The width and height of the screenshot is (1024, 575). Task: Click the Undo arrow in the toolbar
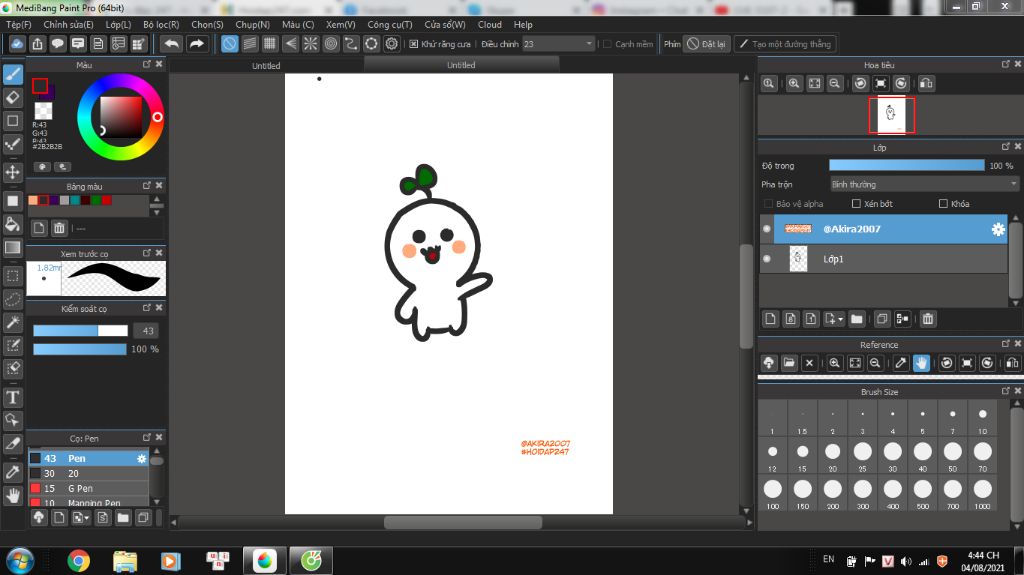[x=171, y=44]
